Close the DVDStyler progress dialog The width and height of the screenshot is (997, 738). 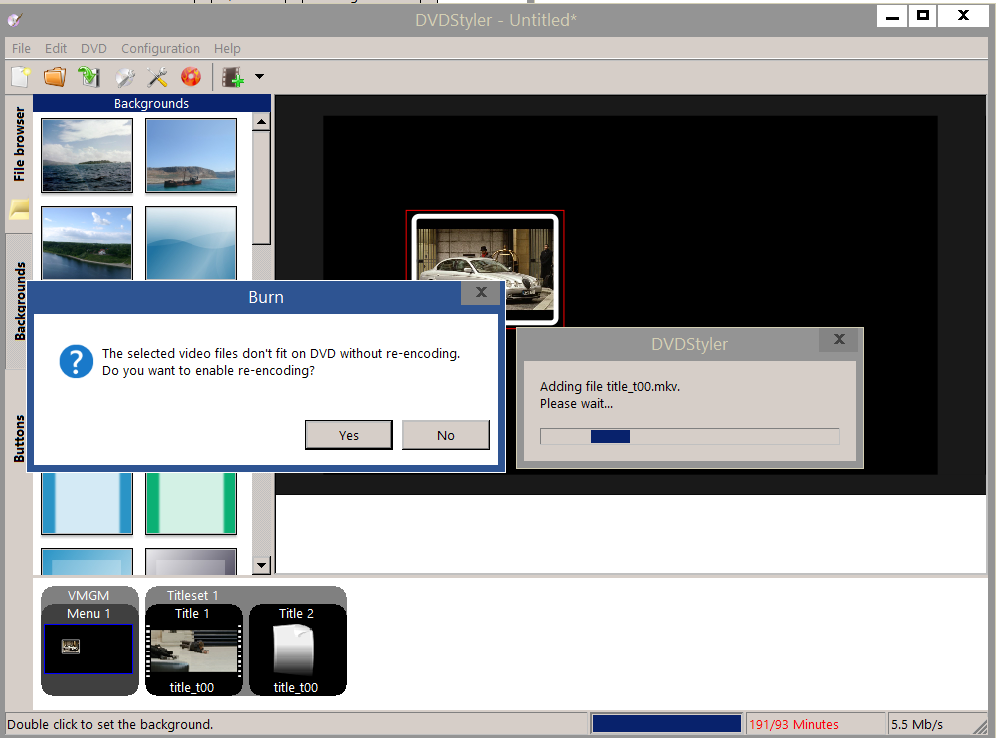tap(839, 339)
